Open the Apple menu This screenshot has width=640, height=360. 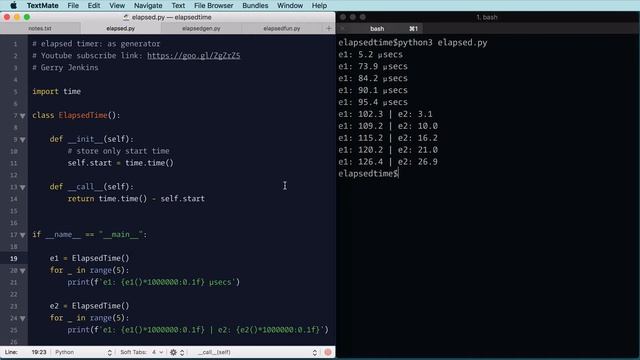coord(13,5)
